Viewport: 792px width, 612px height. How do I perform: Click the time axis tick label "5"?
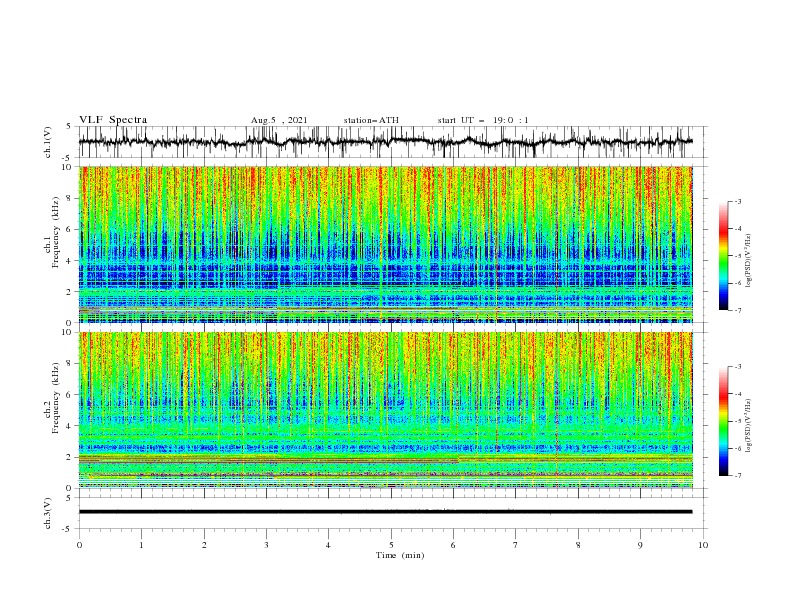click(x=391, y=545)
